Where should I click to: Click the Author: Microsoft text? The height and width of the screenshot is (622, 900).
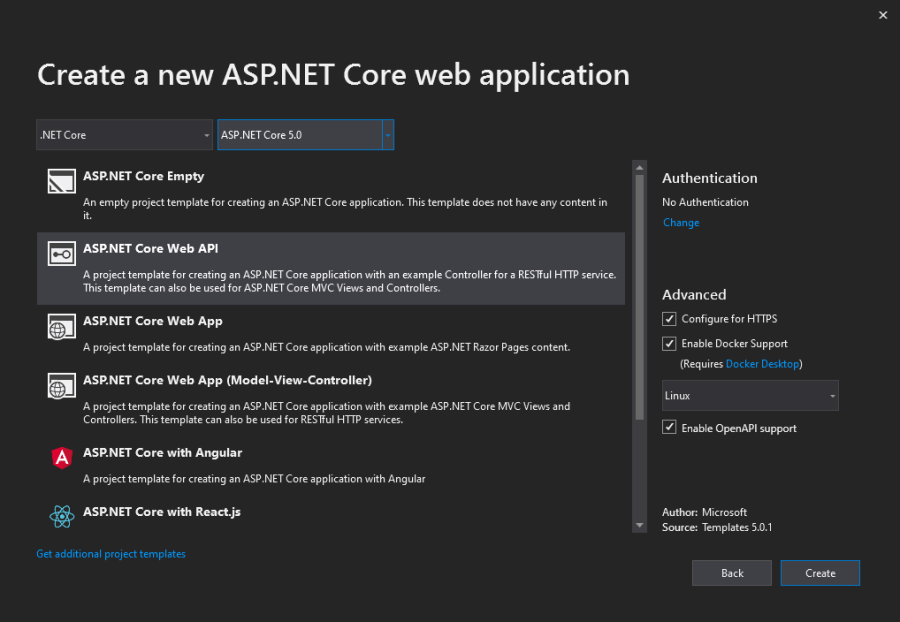pyautogui.click(x=704, y=512)
